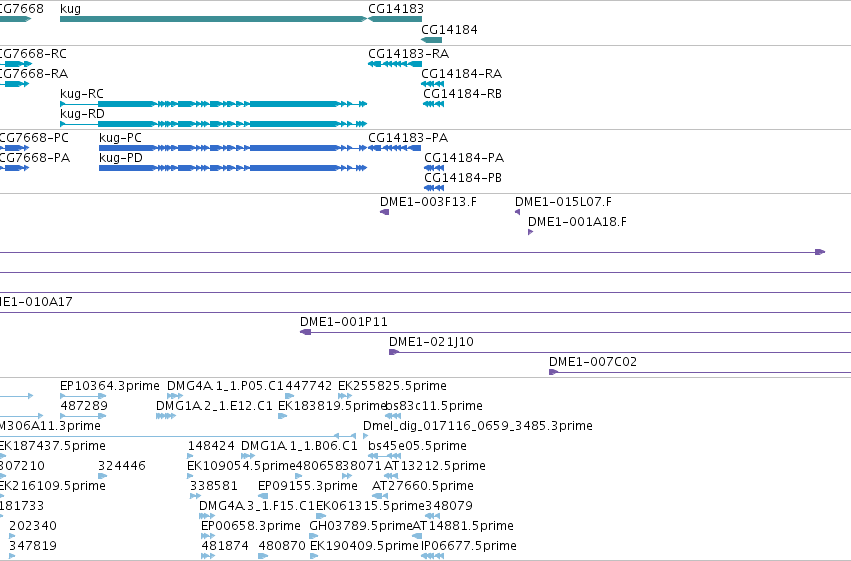Click the EK216109.5prime EST arrow
The height and width of the screenshot is (561, 851).
[x=2, y=496]
